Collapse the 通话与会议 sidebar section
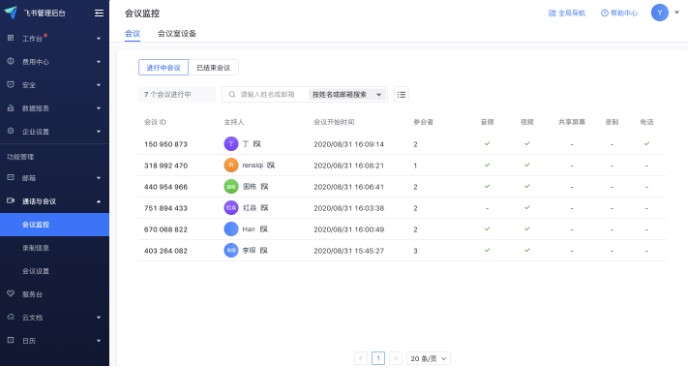This screenshot has height=372, width=696. (99, 201)
